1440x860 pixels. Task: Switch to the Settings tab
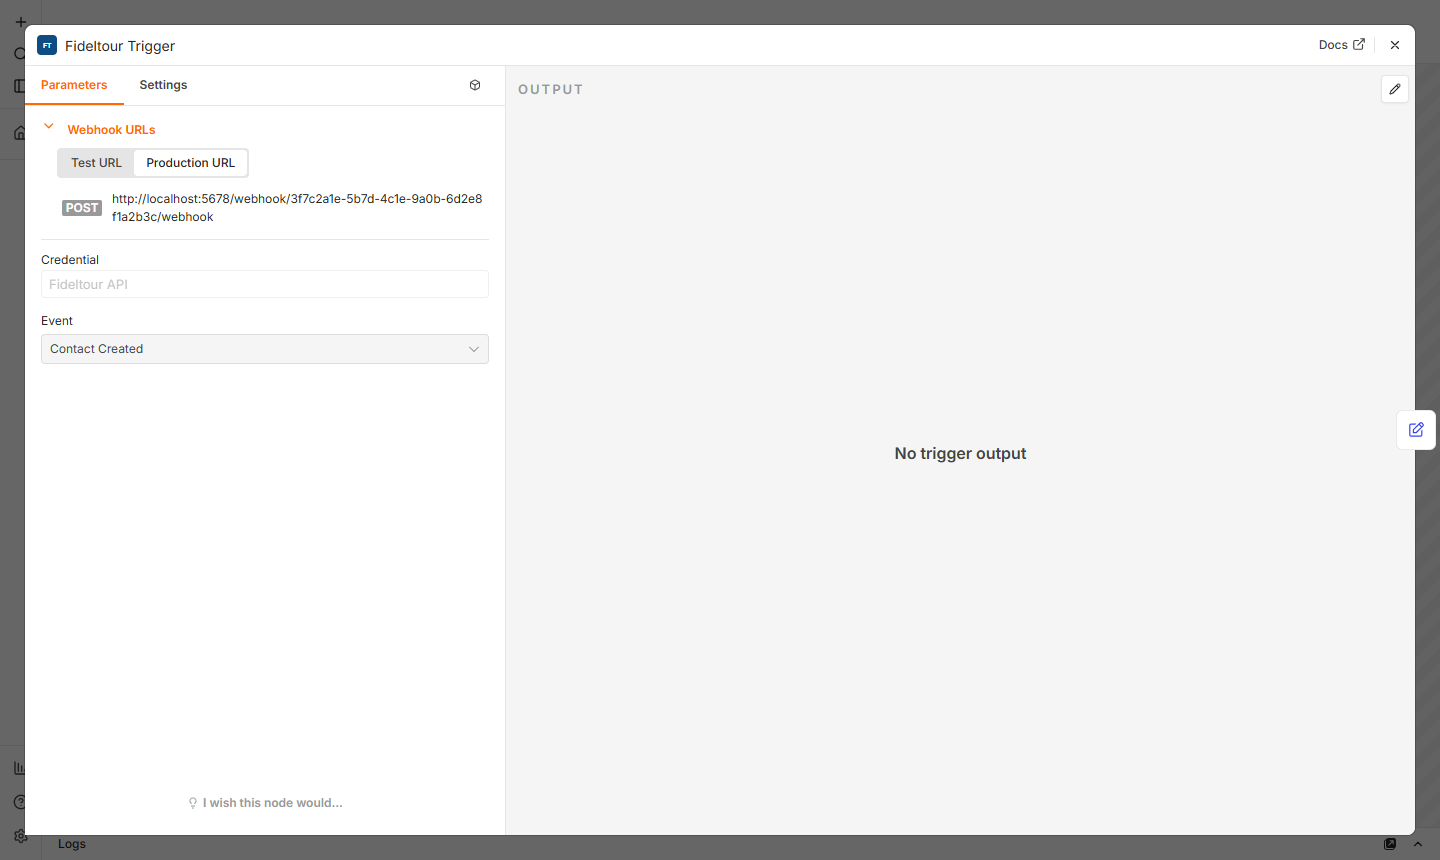pyautogui.click(x=163, y=85)
